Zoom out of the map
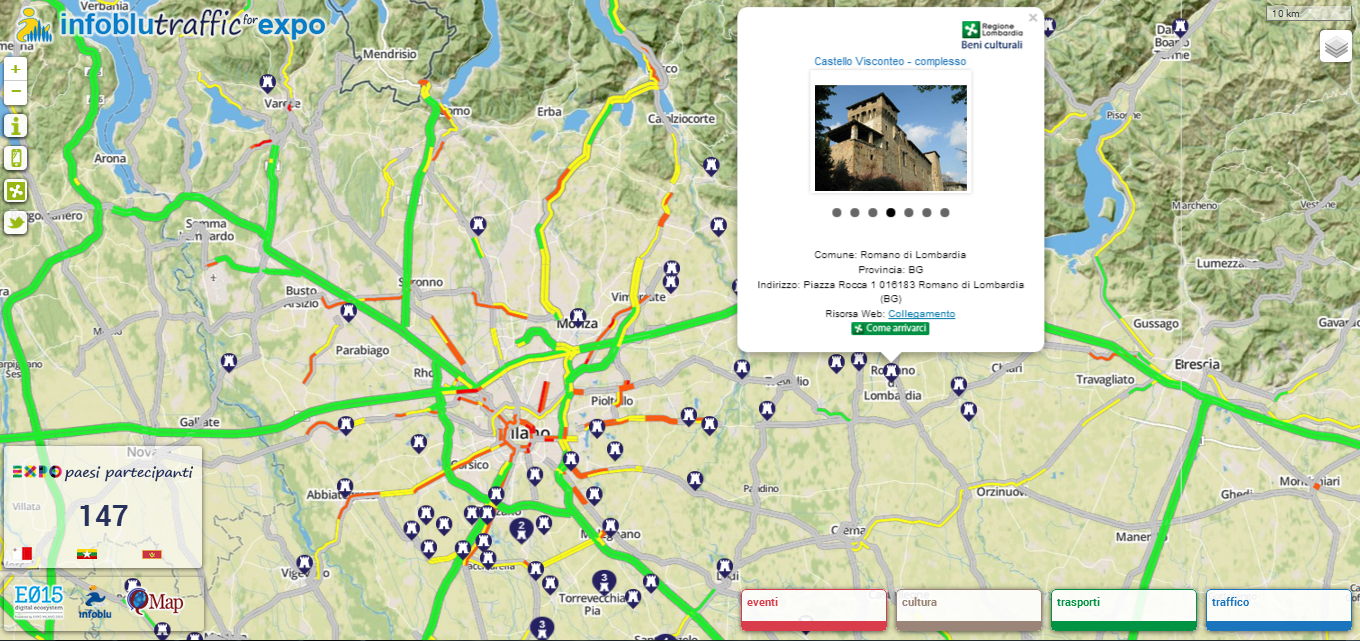Viewport: 1360px width, 641px height. click(x=15, y=93)
